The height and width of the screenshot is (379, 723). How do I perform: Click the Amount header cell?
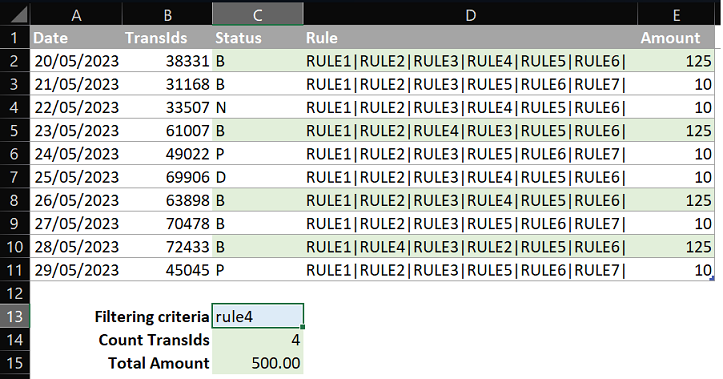[676, 37]
